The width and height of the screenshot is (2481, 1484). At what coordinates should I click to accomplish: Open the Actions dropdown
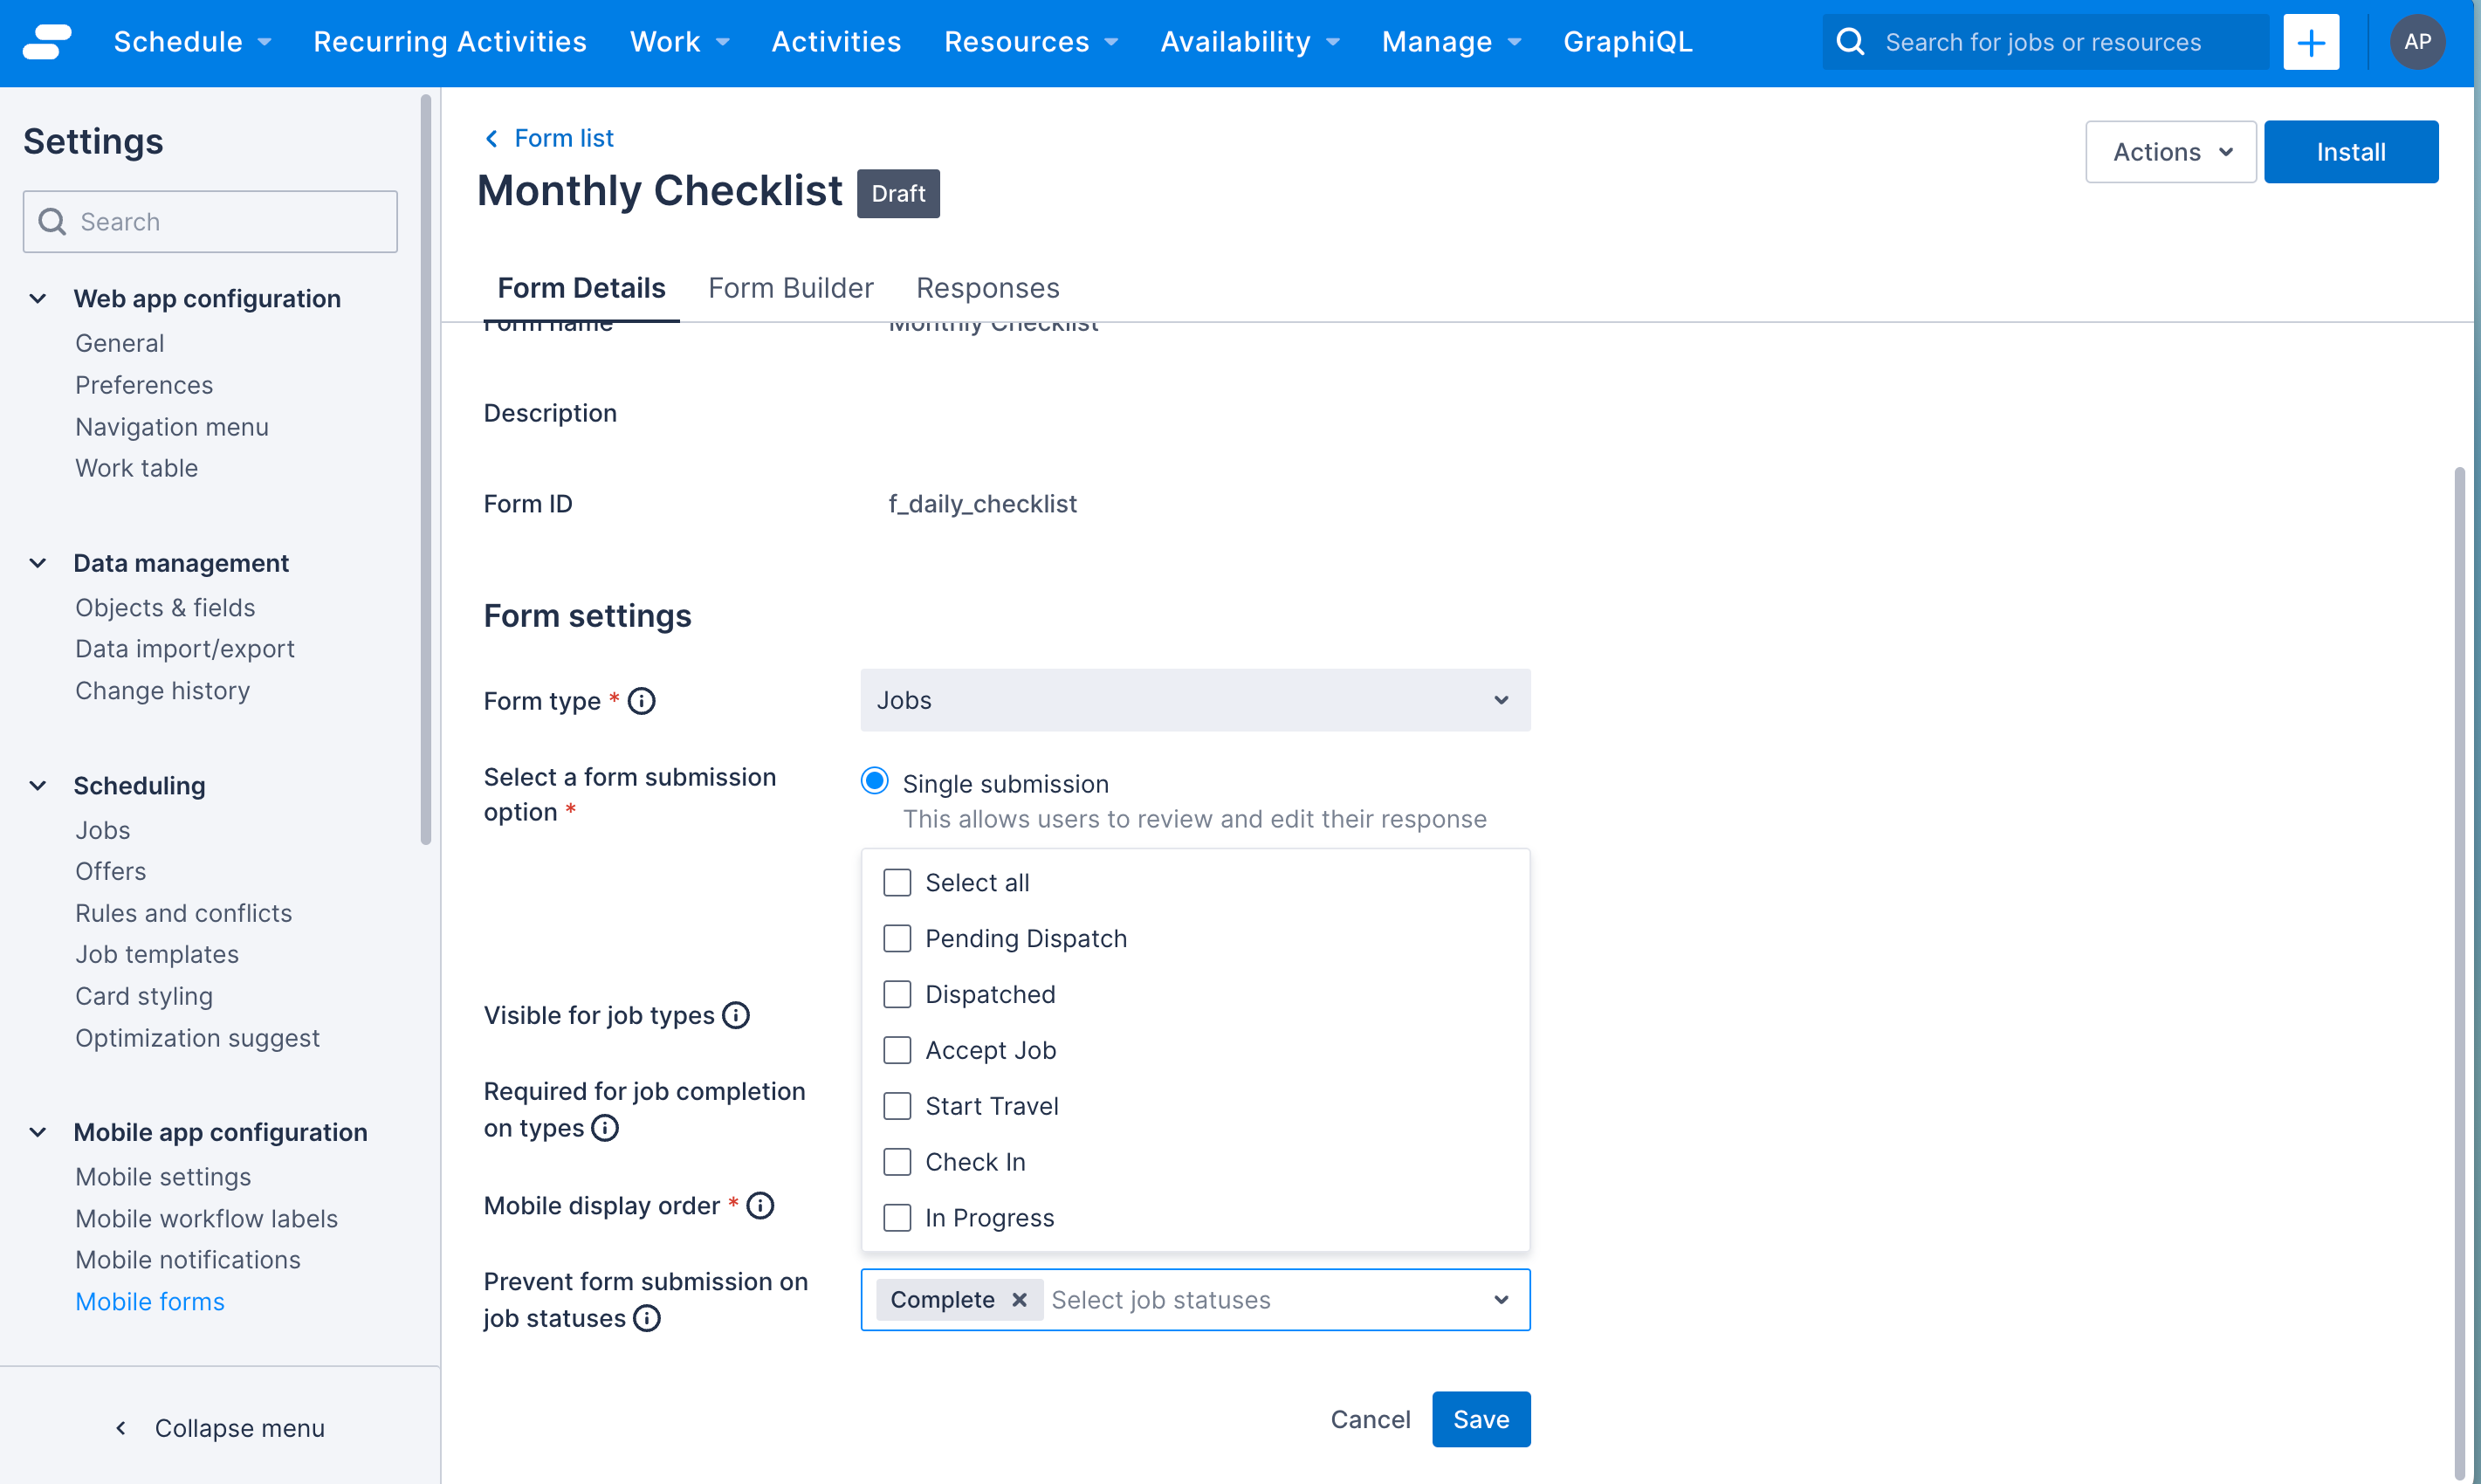coord(2170,152)
